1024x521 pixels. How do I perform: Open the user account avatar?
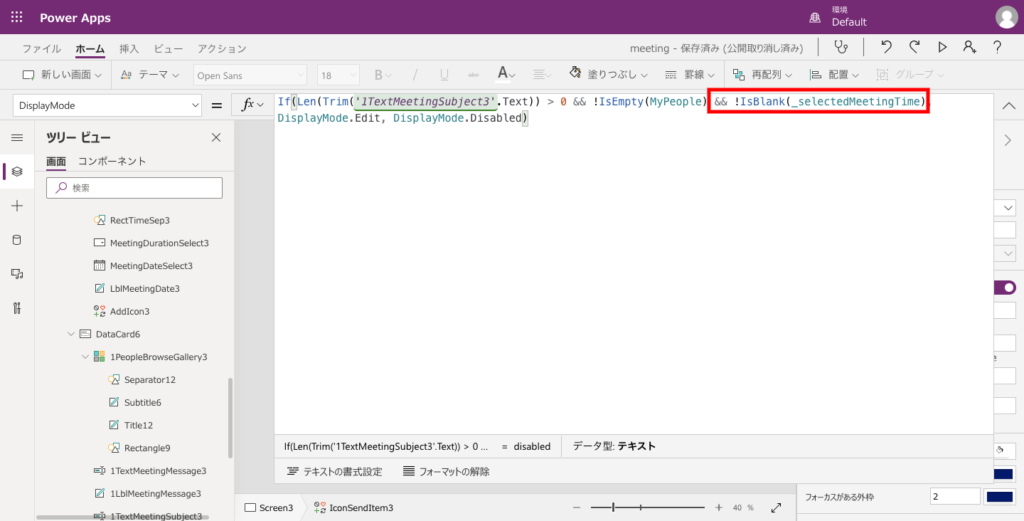1006,18
